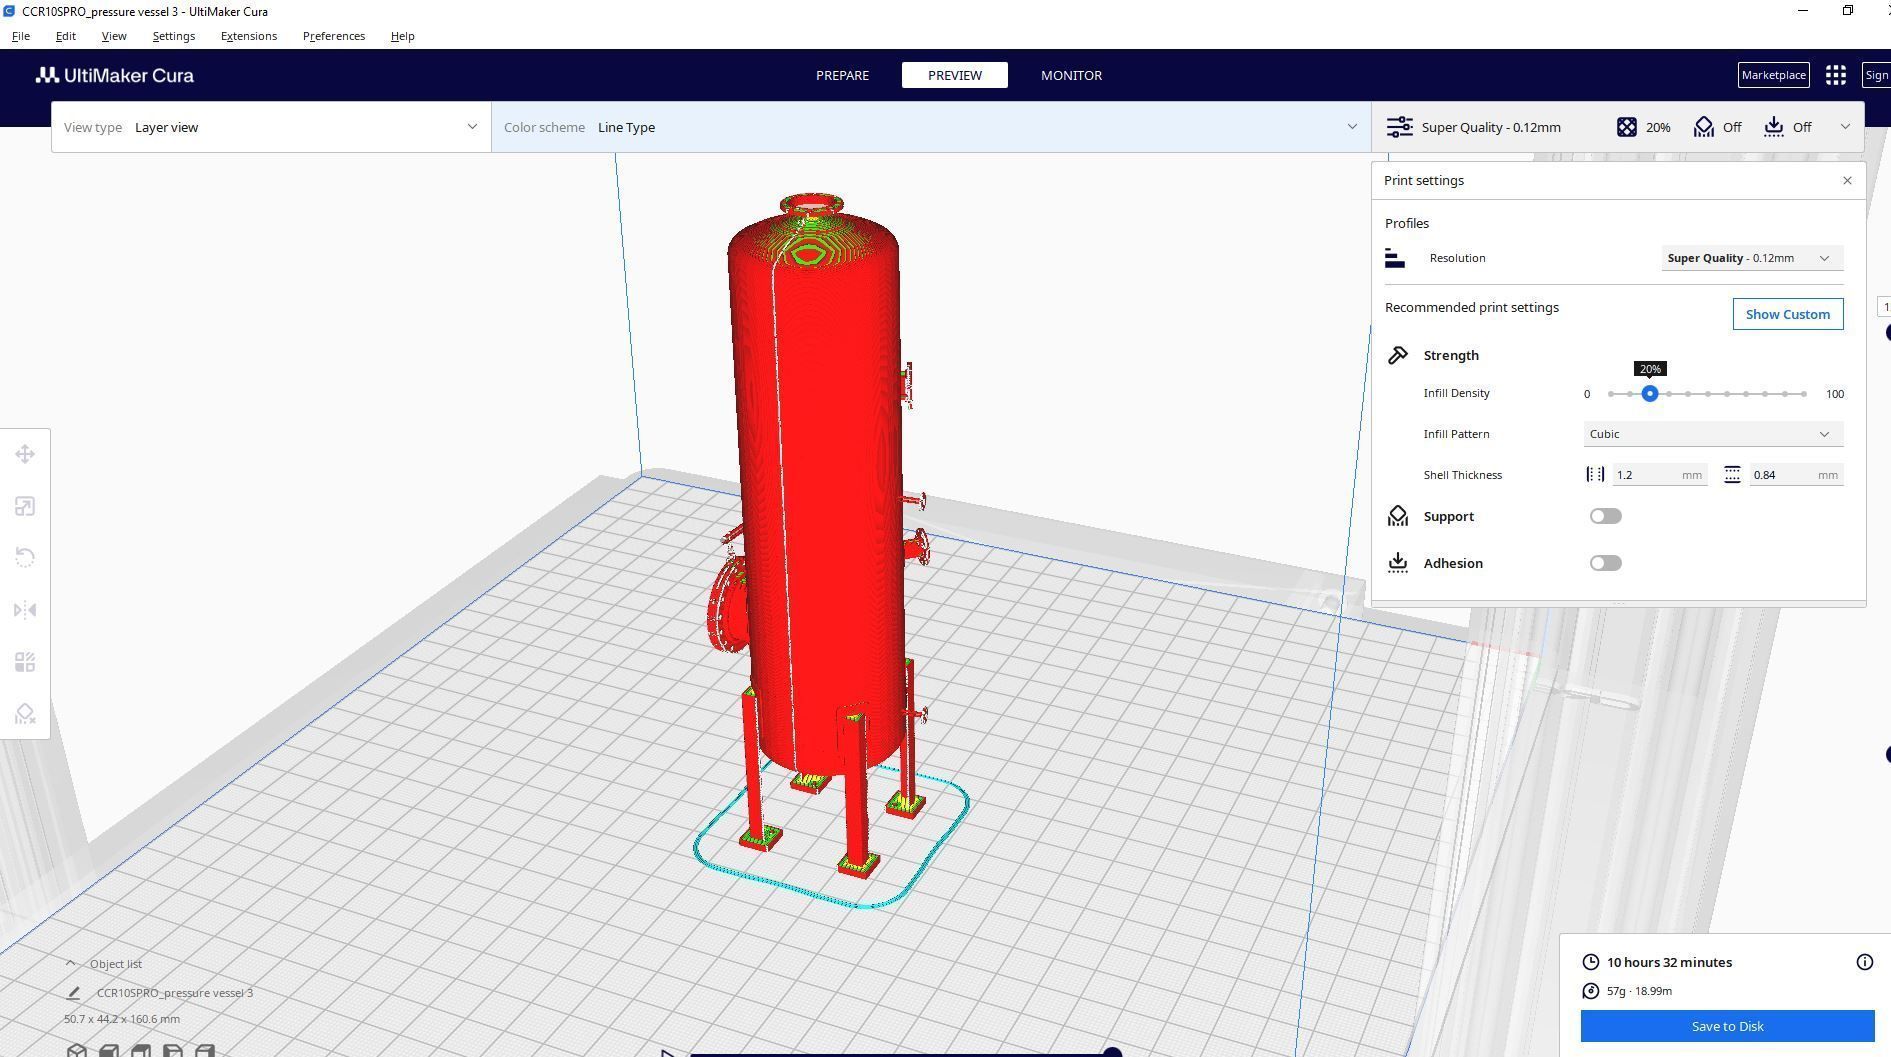Click the Save to Disk button

click(x=1727, y=1026)
